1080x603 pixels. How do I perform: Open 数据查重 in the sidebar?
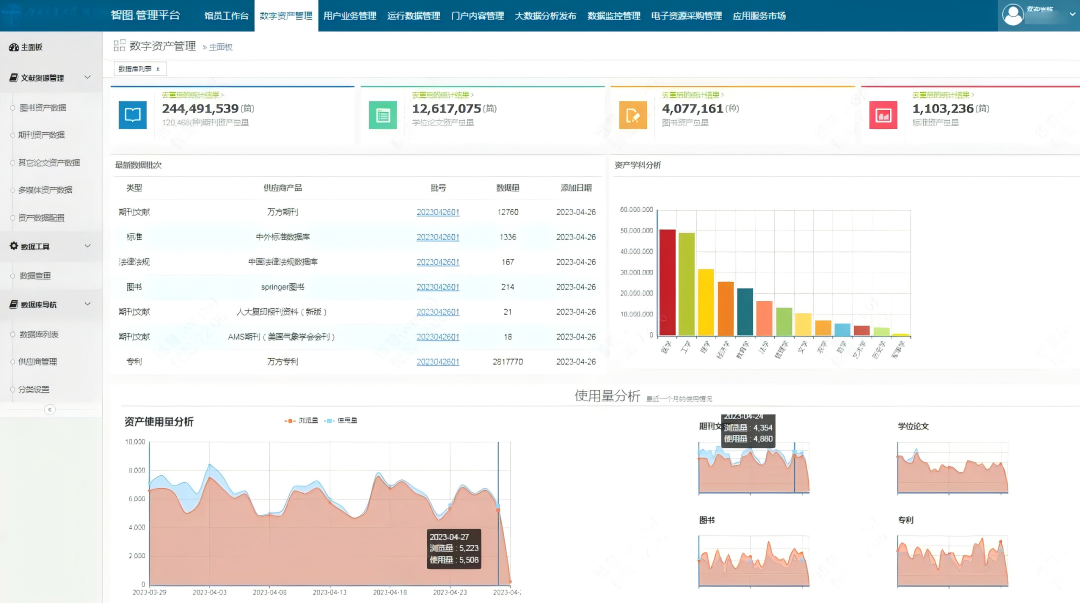pos(35,276)
